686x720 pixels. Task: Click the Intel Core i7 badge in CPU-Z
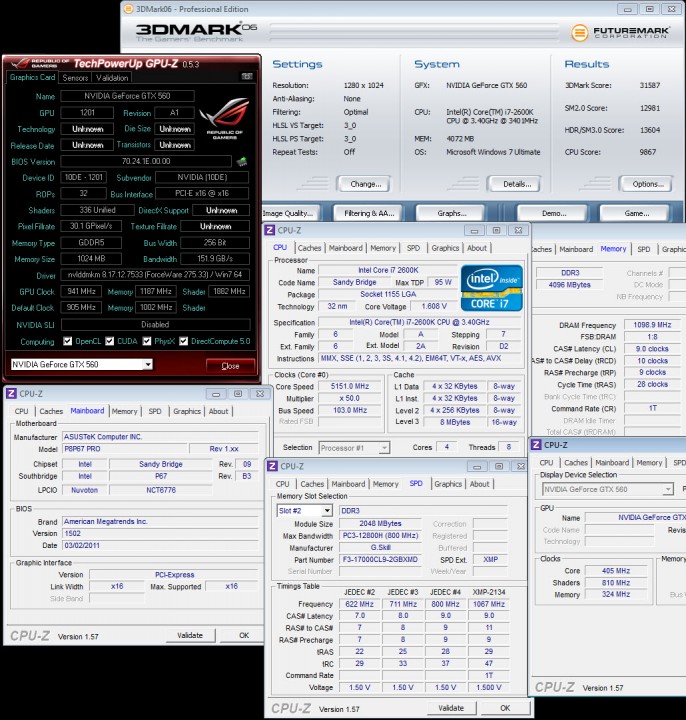[491, 288]
